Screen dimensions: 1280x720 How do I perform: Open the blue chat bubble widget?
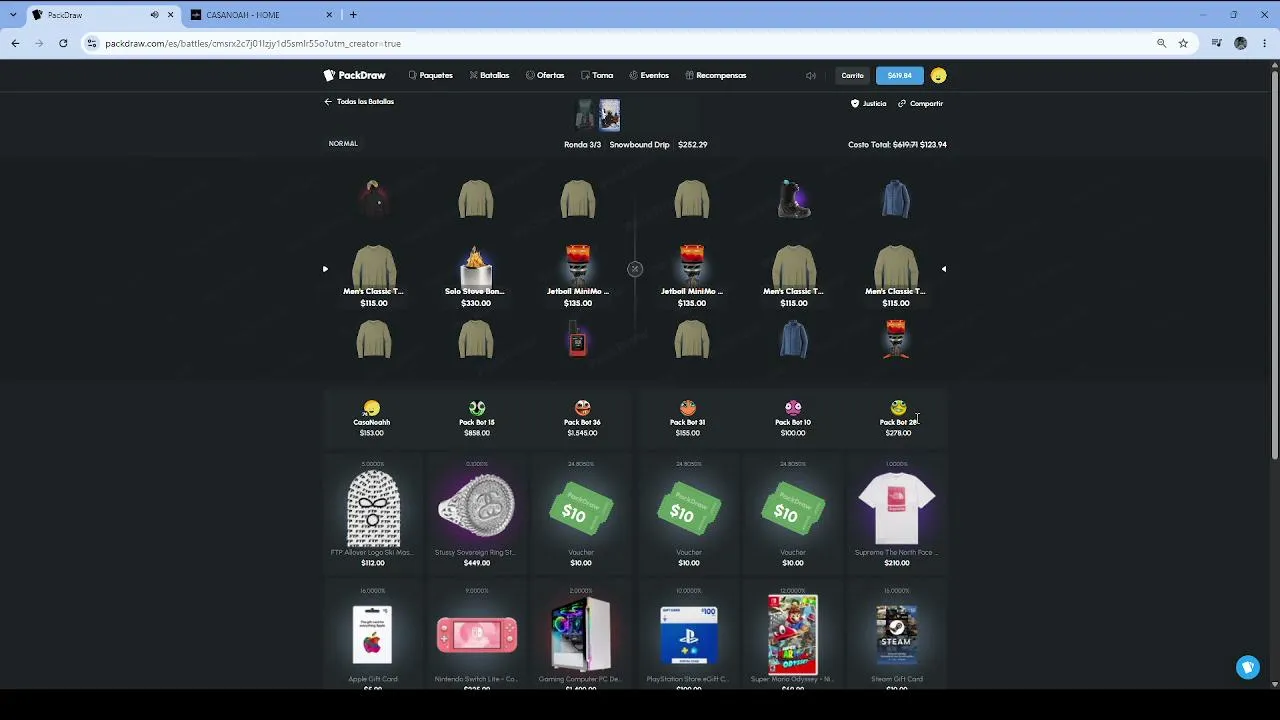1248,667
